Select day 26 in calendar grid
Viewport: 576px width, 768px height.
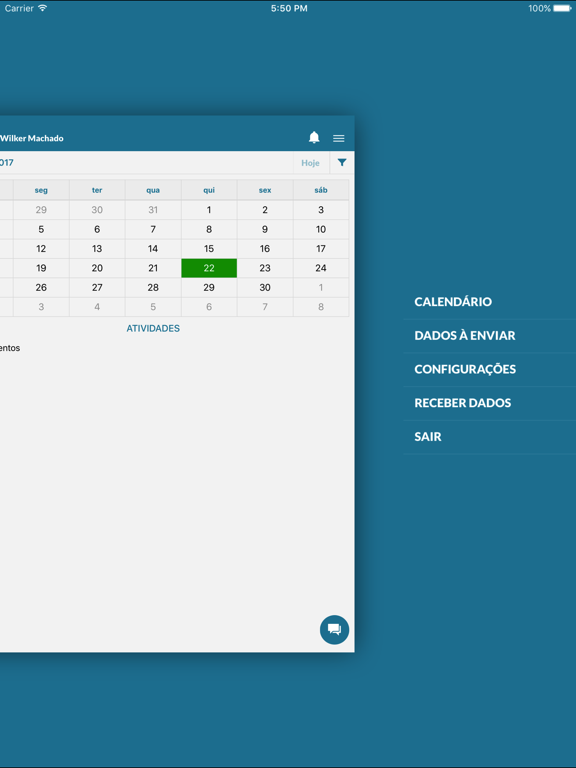(41, 288)
